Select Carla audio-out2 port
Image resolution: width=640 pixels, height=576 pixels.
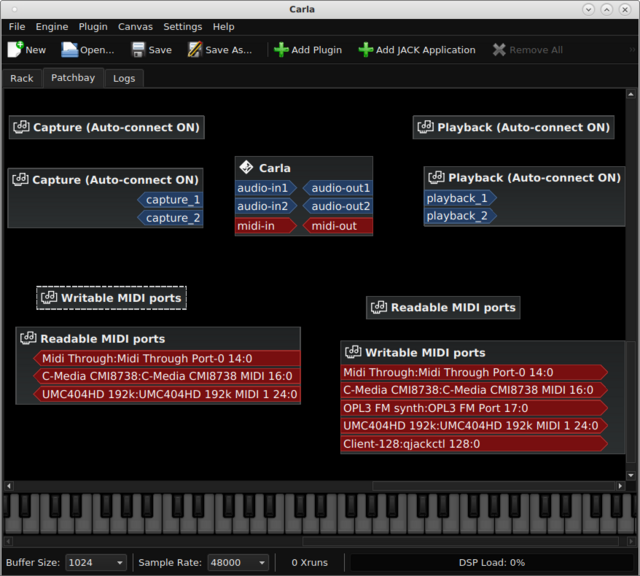pyautogui.click(x=338, y=206)
